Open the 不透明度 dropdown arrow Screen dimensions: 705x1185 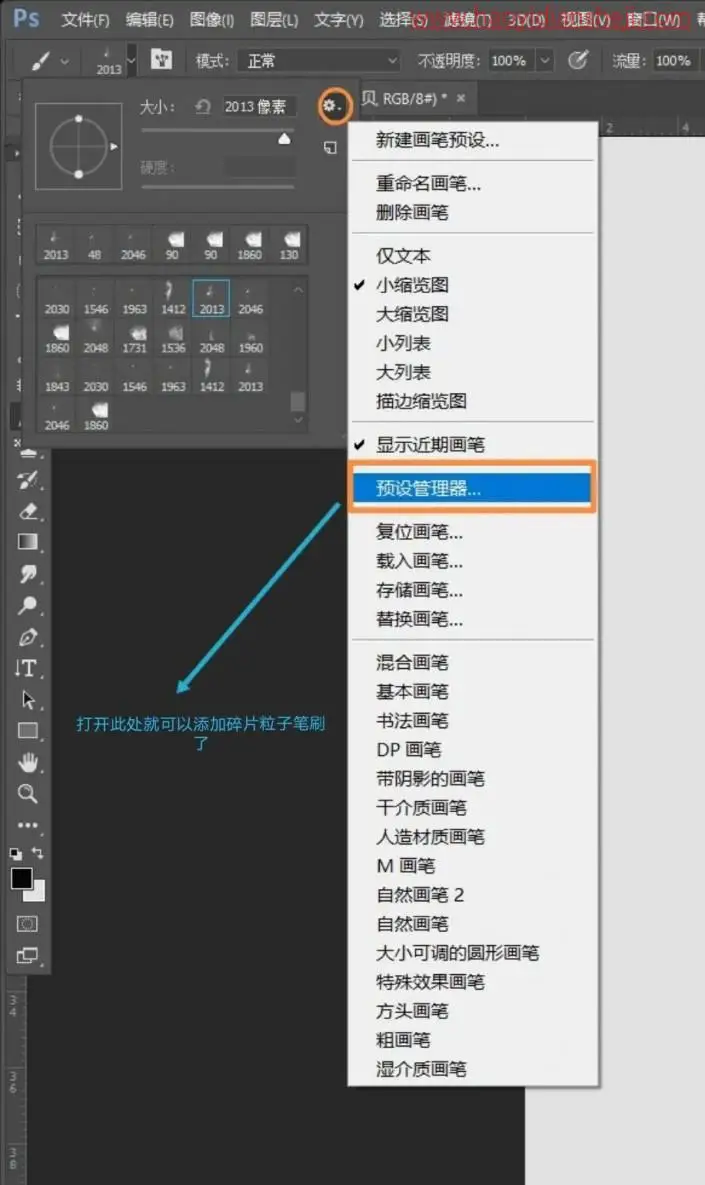(x=545, y=60)
